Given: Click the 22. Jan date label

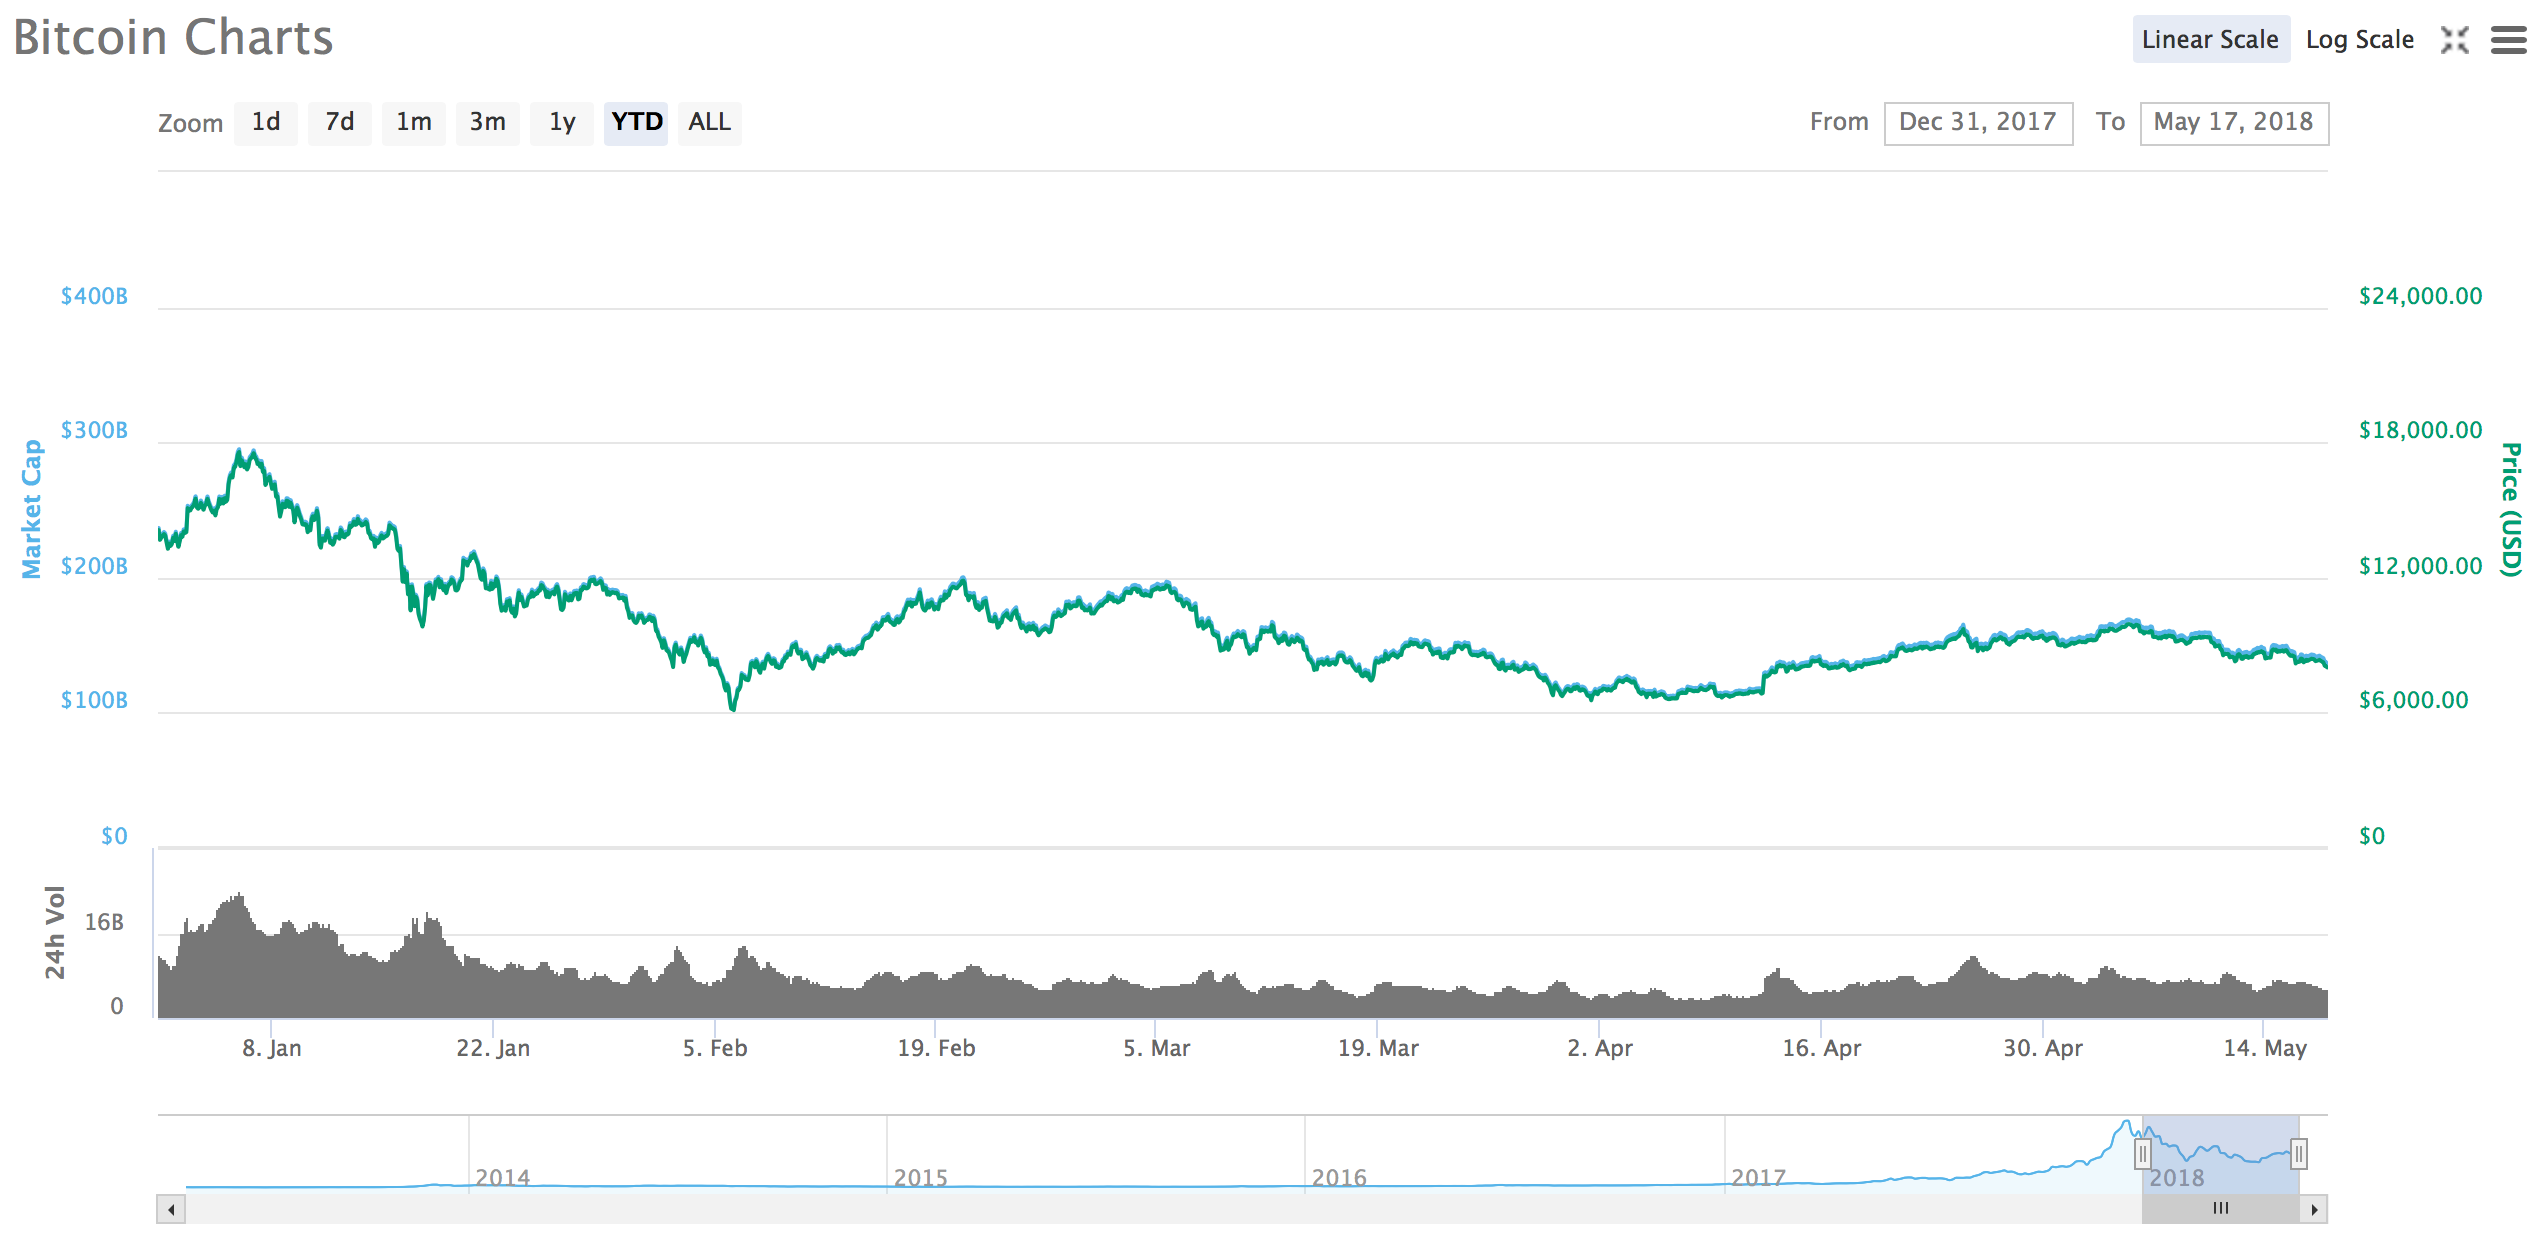Looking at the screenshot, I should [x=493, y=1048].
